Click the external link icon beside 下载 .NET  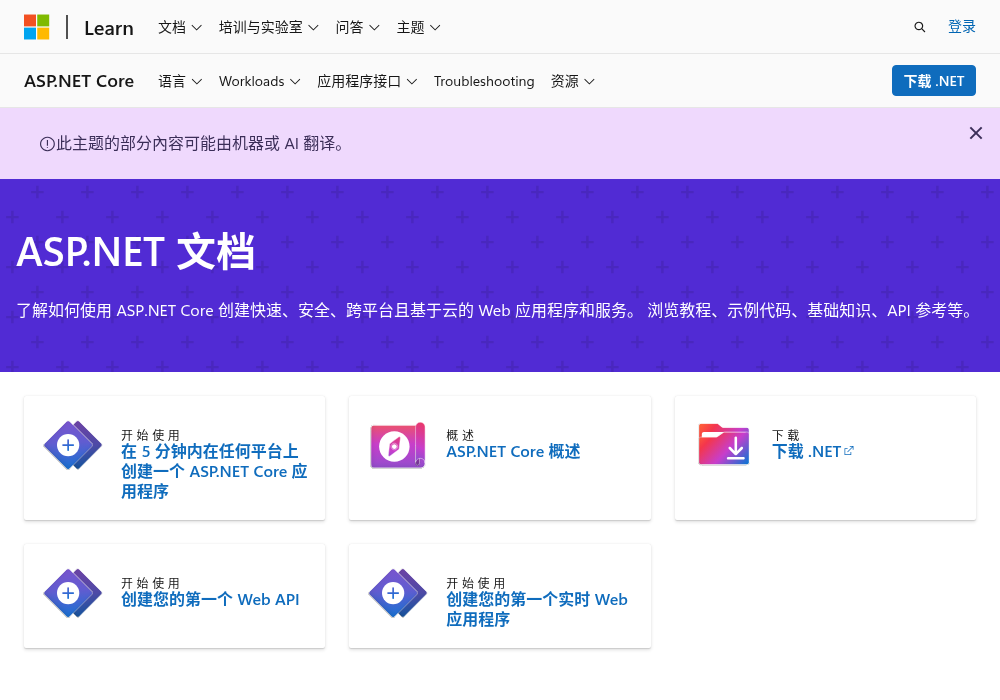(x=848, y=451)
